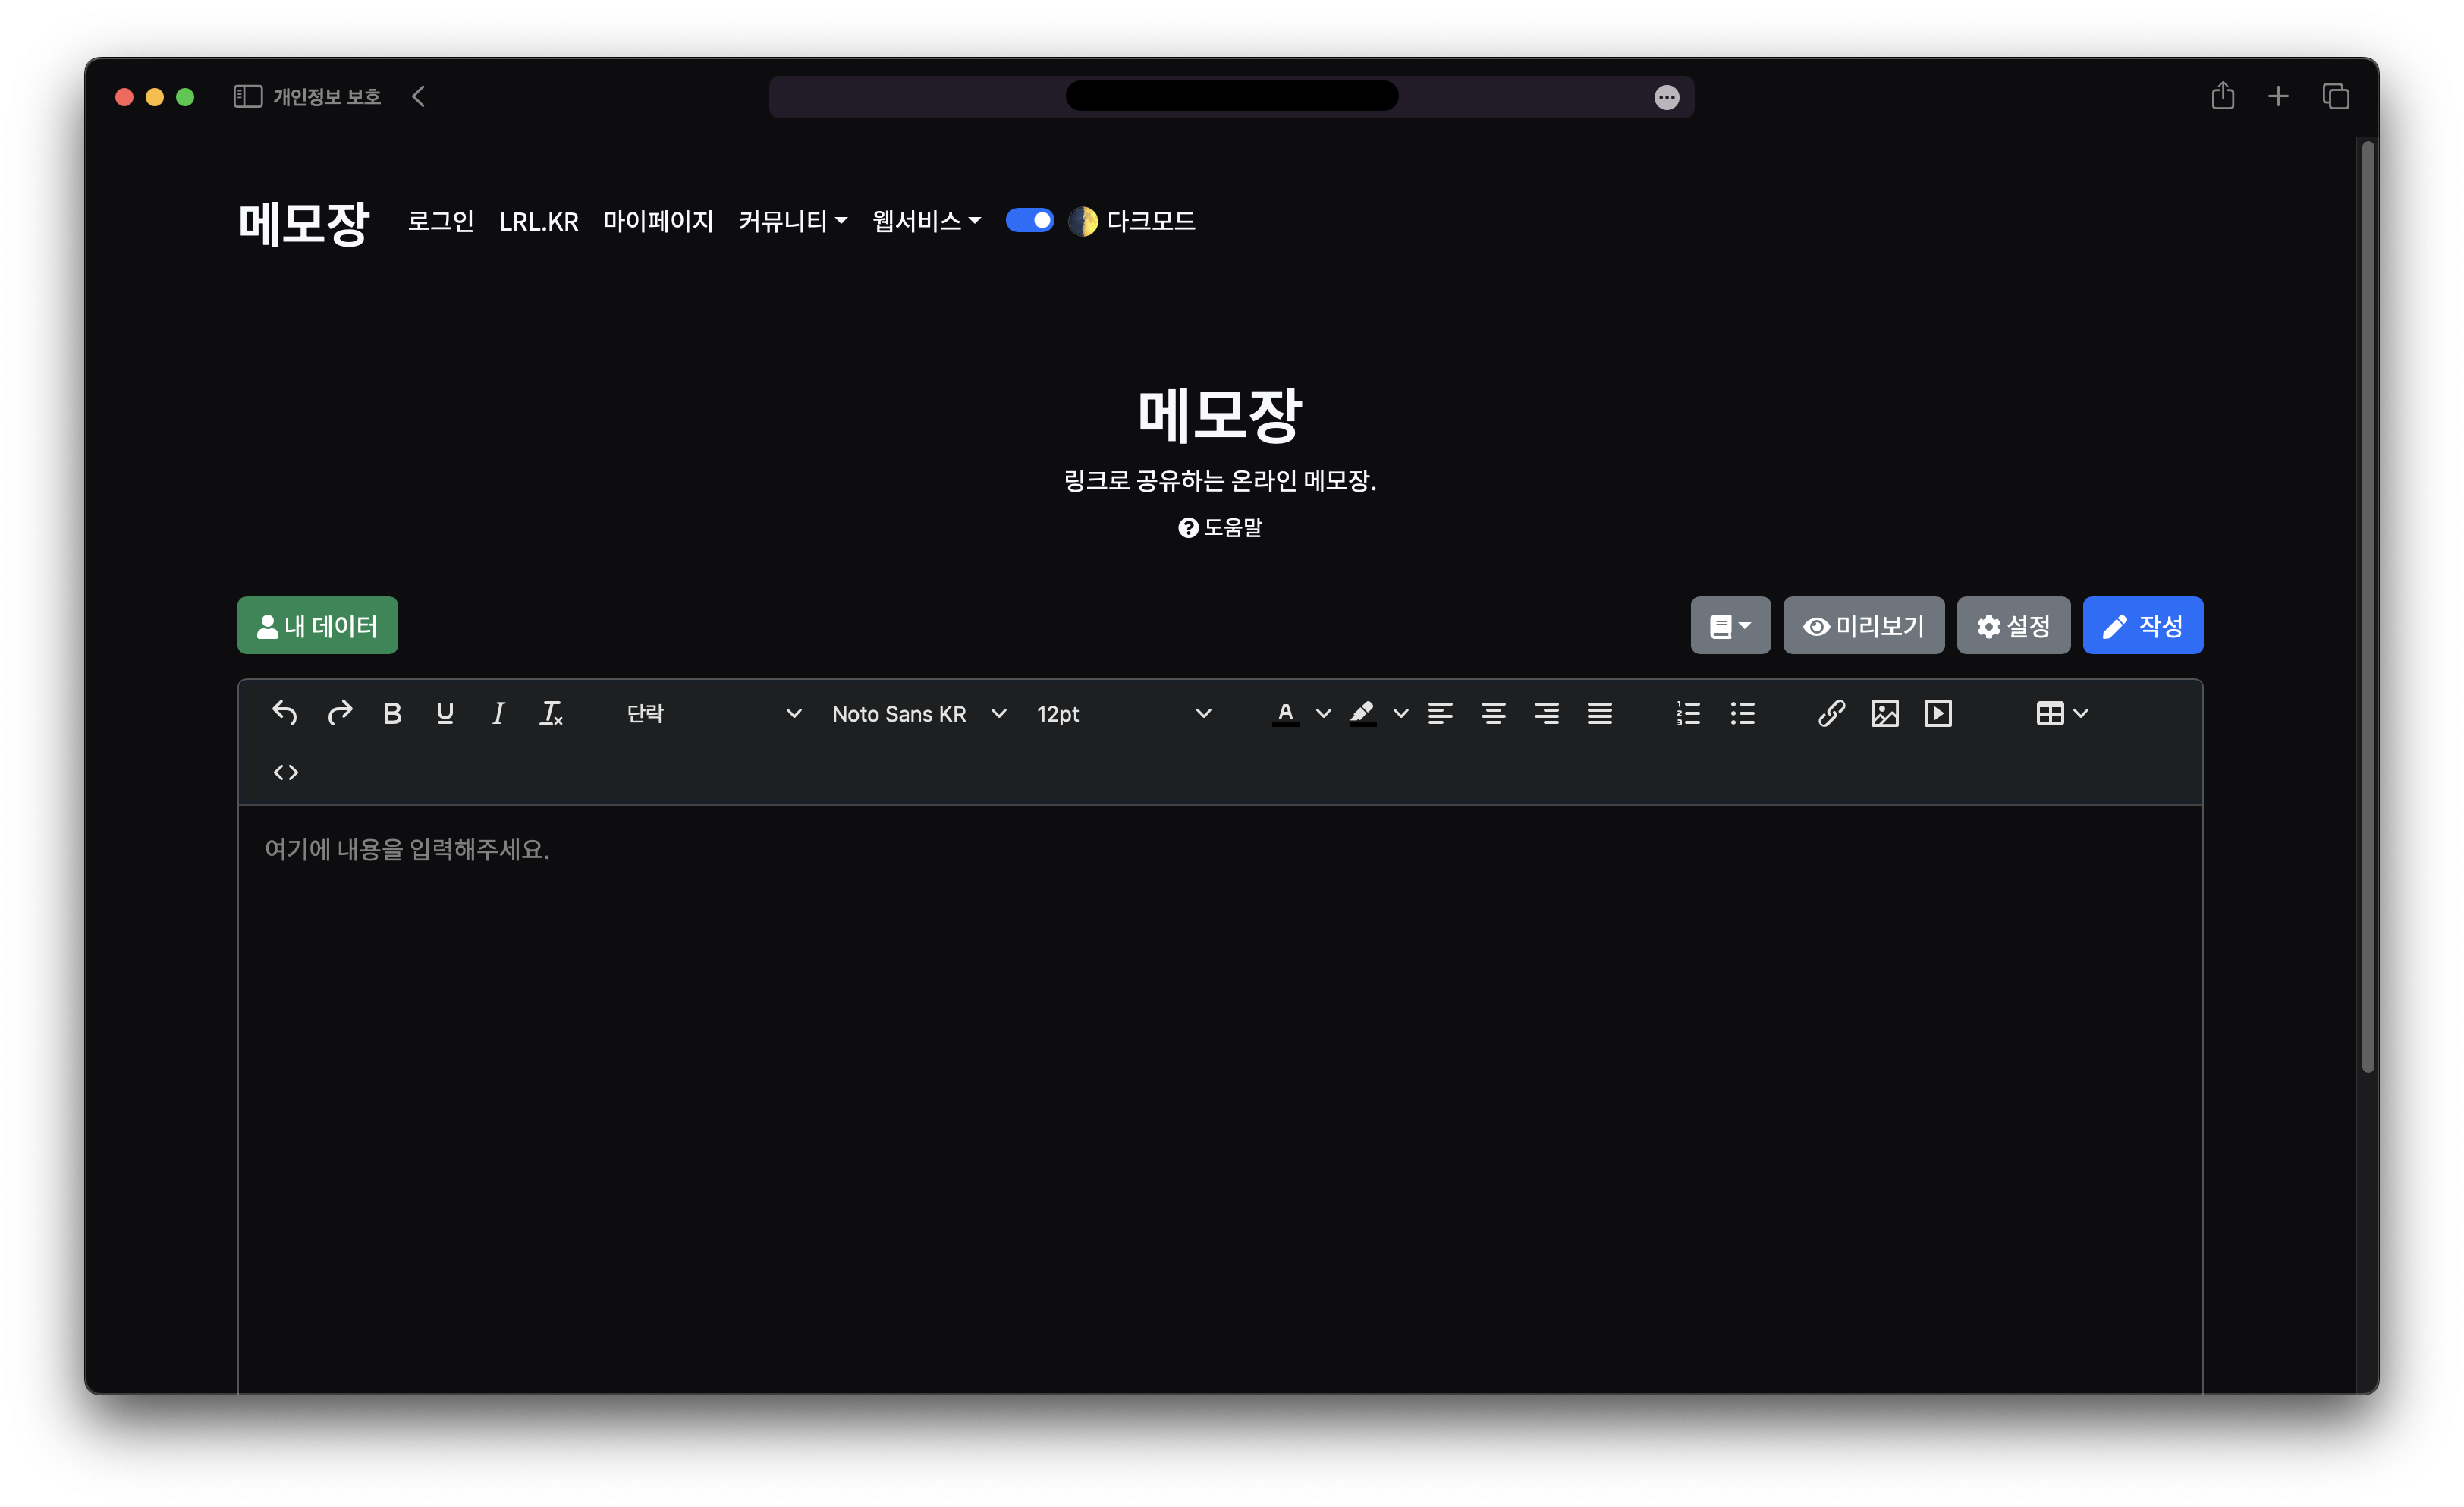This screenshot has height=1507, width=2464.
Task: Open the 도움말 help link
Action: (x=1220, y=527)
